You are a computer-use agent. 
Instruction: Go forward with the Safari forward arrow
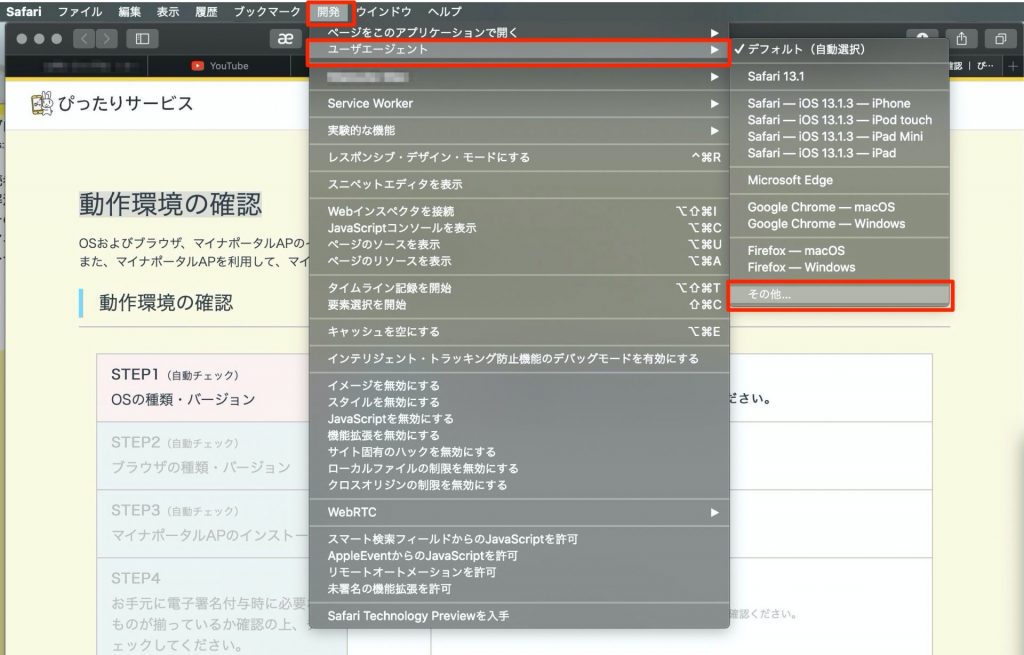point(106,39)
